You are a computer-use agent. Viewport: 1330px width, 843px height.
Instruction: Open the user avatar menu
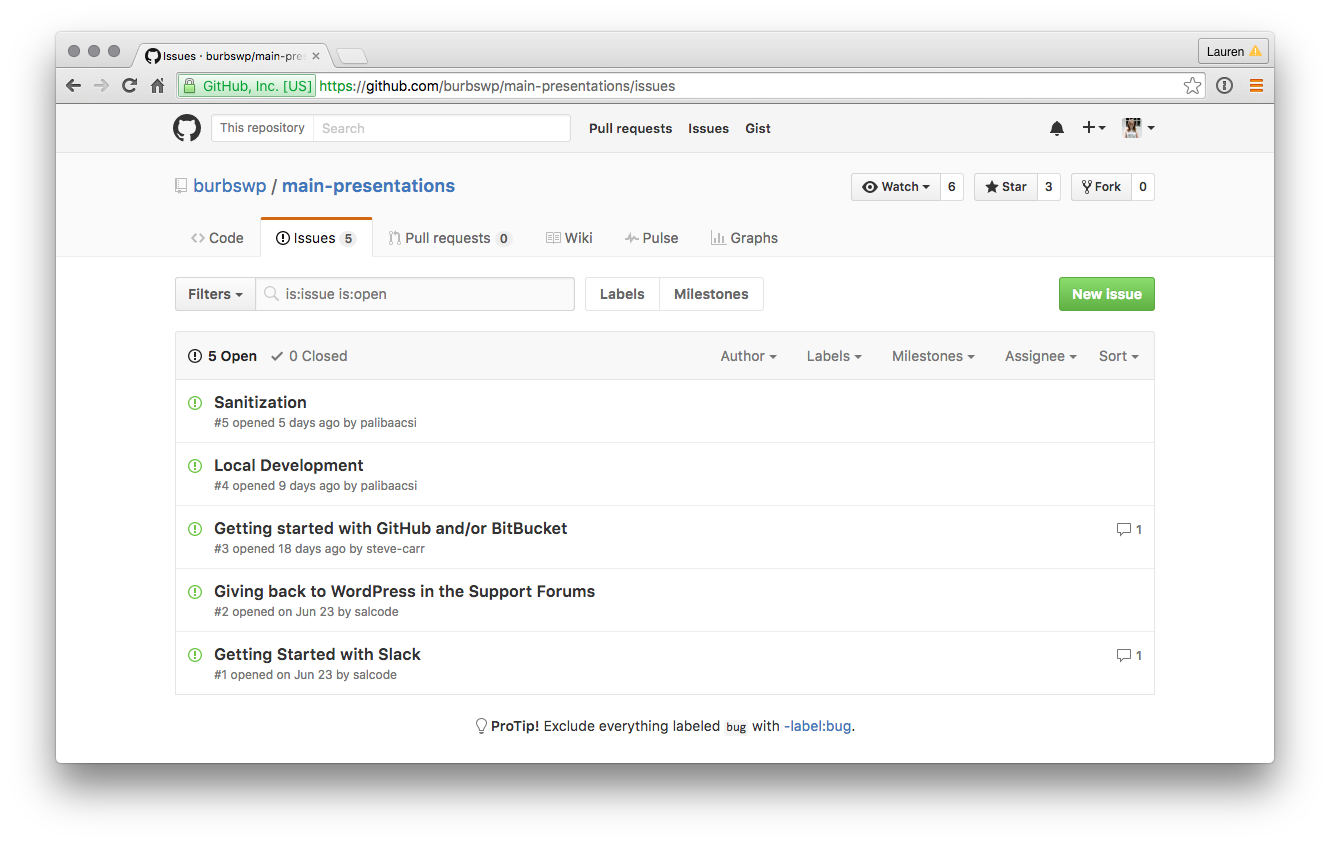pos(1138,128)
